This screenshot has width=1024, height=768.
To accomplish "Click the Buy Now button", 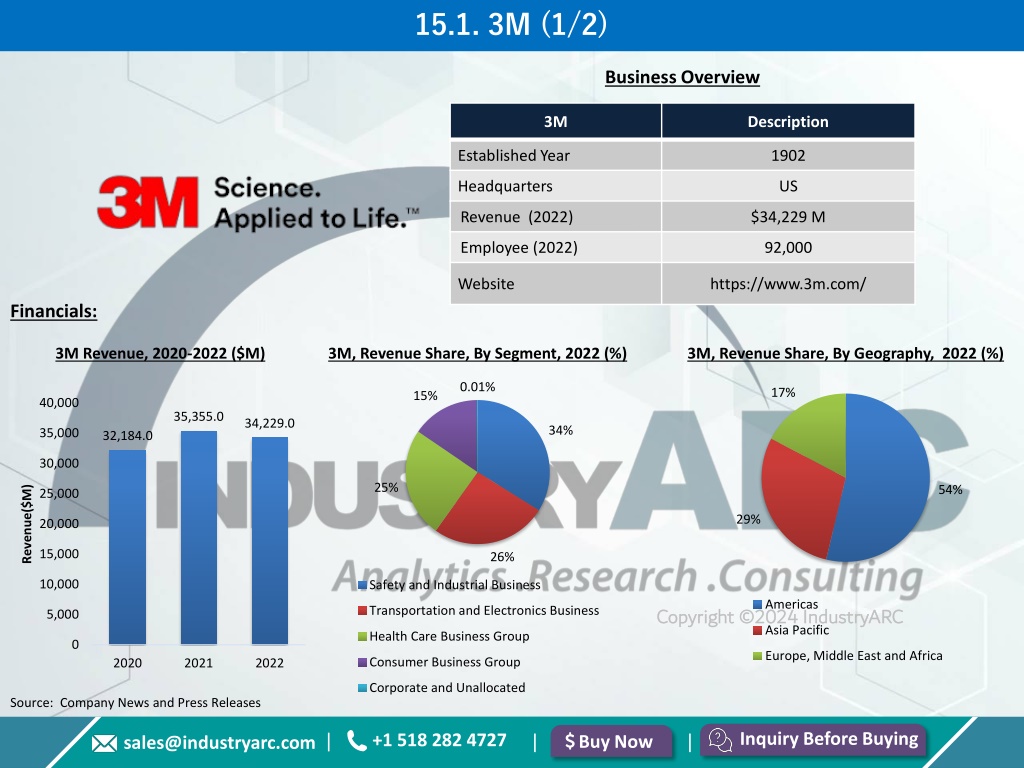I will coord(611,741).
